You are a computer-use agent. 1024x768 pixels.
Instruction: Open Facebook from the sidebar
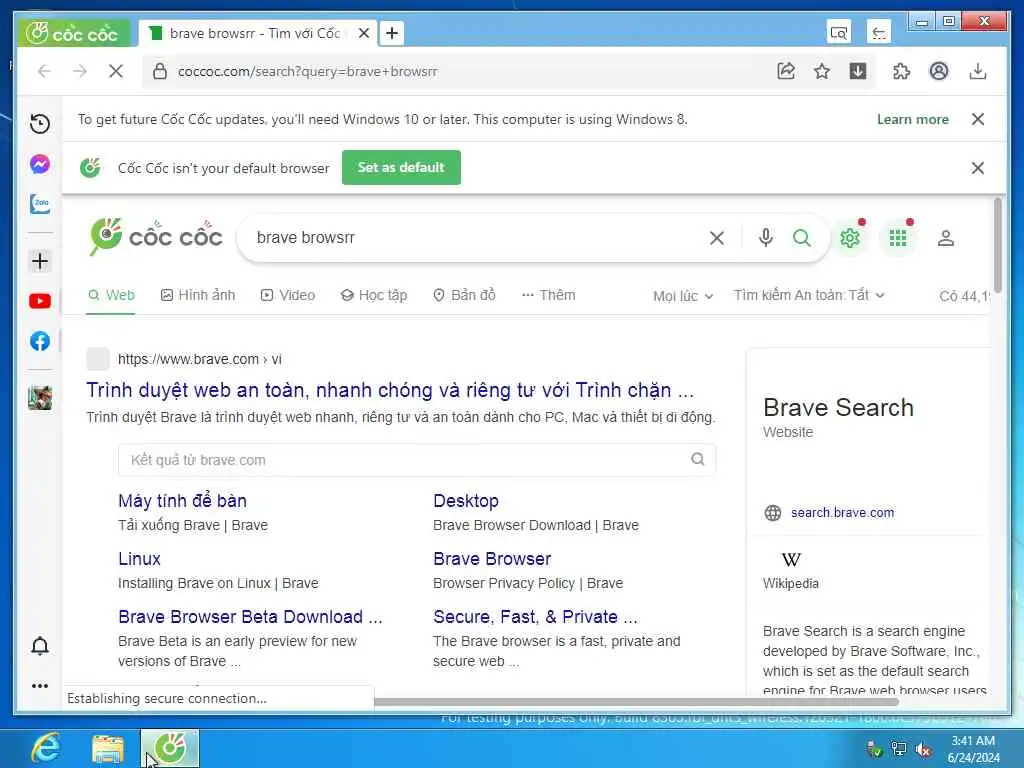pos(40,341)
